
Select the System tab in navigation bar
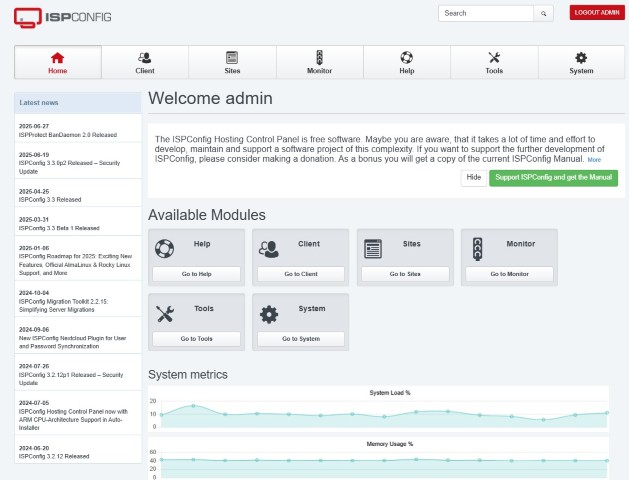click(x=581, y=62)
